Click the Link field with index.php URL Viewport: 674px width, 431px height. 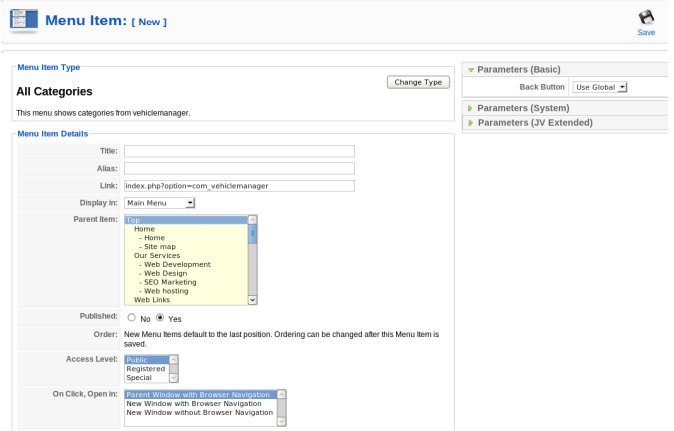[239, 186]
